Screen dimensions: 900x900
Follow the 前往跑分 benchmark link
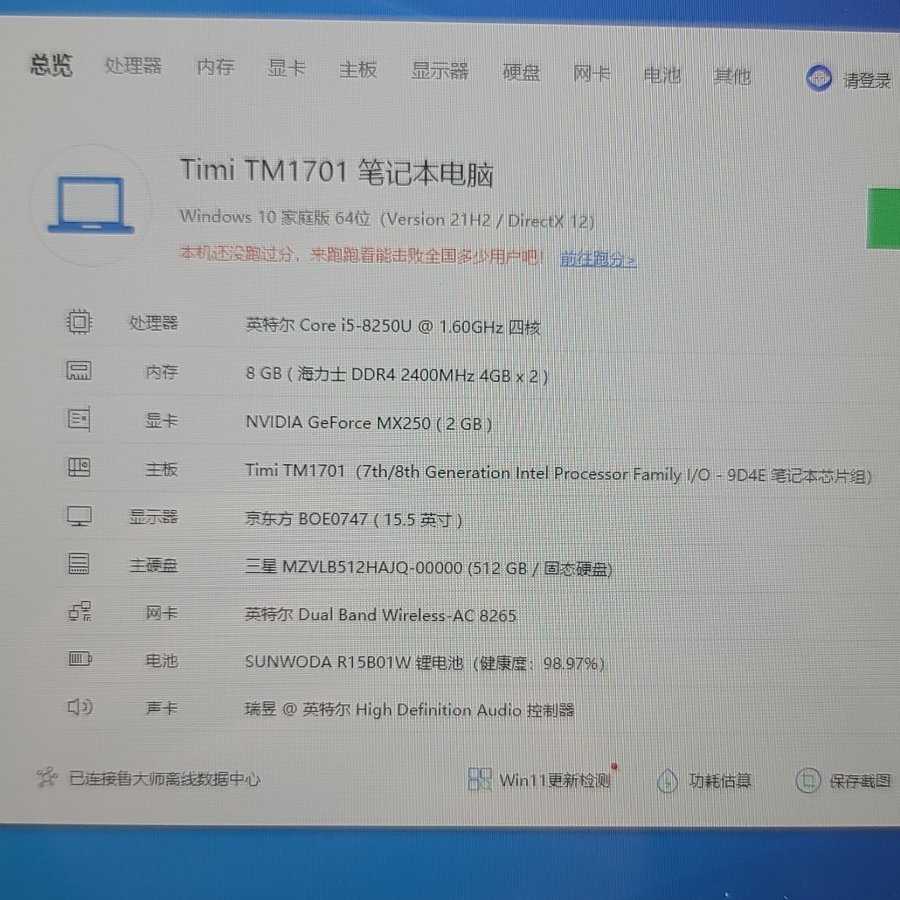(598, 259)
